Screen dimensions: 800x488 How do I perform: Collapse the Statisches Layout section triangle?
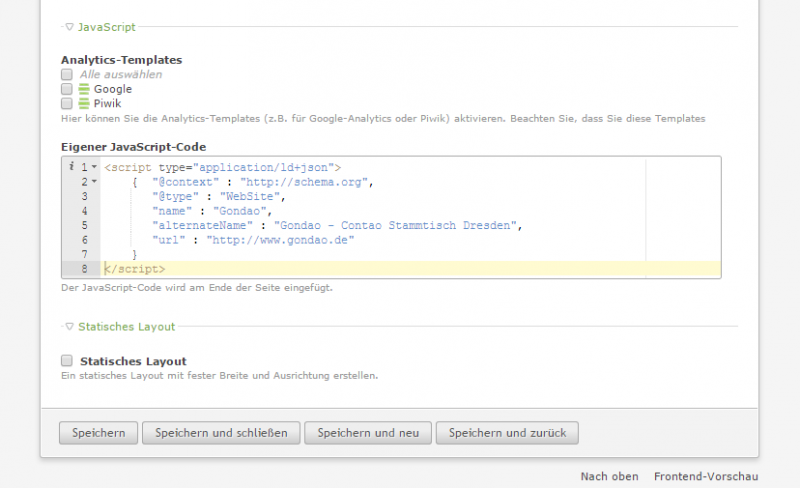point(69,327)
